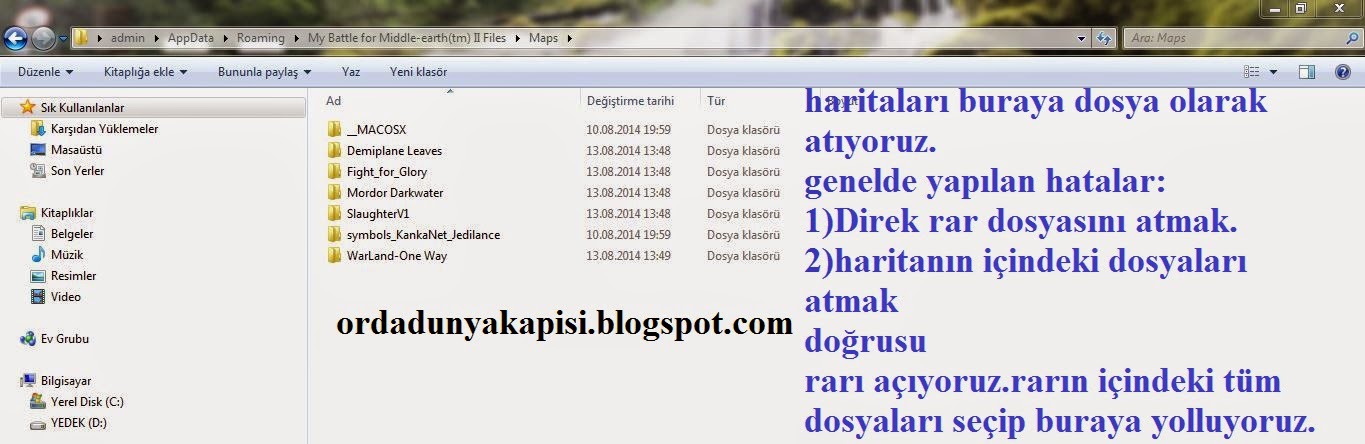Go forward with the Forward arrow button

coord(43,39)
